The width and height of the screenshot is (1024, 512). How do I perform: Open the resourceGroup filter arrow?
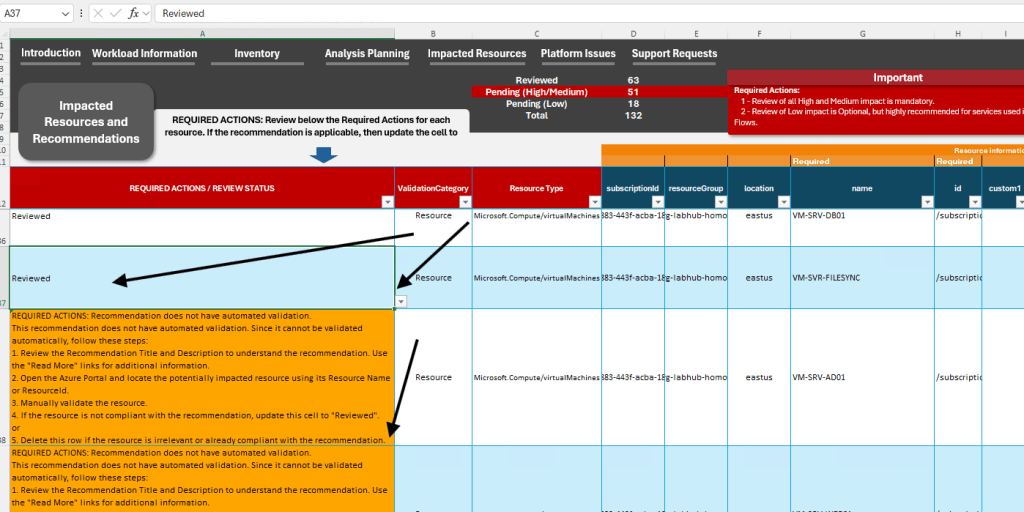tap(720, 202)
